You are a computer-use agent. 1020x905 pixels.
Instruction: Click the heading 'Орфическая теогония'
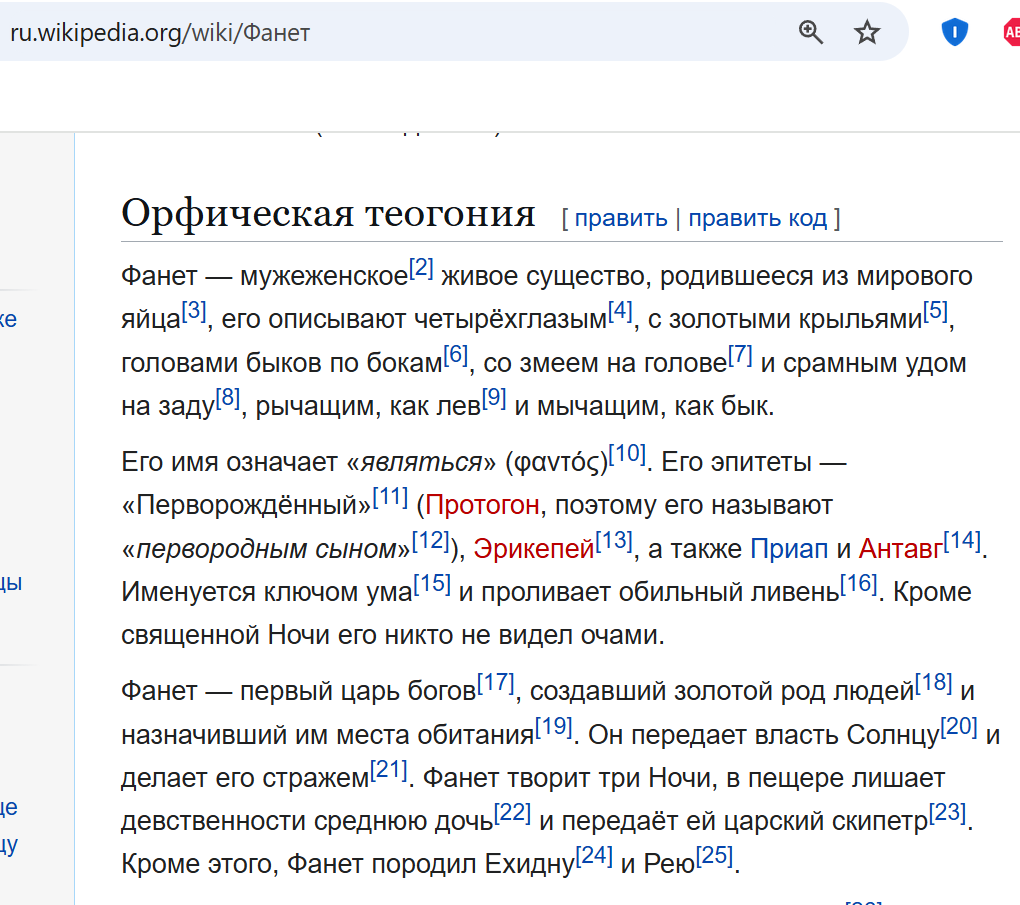328,213
